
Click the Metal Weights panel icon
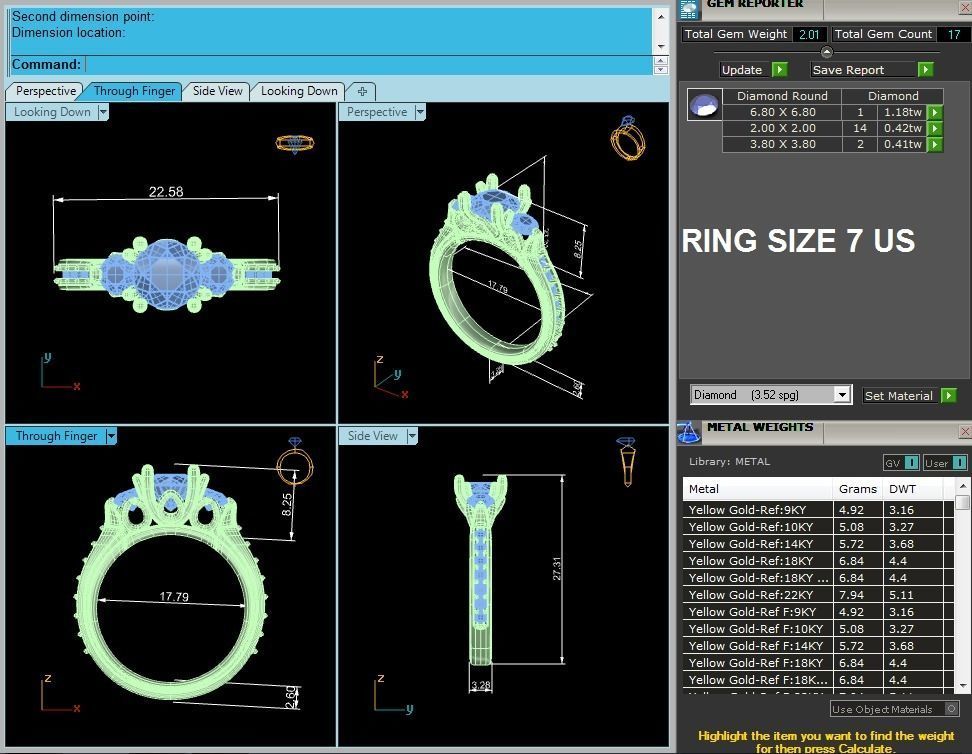tap(689, 432)
